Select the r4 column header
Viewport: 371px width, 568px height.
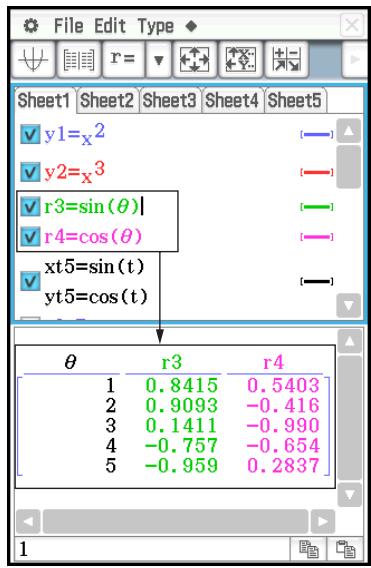tap(273, 362)
